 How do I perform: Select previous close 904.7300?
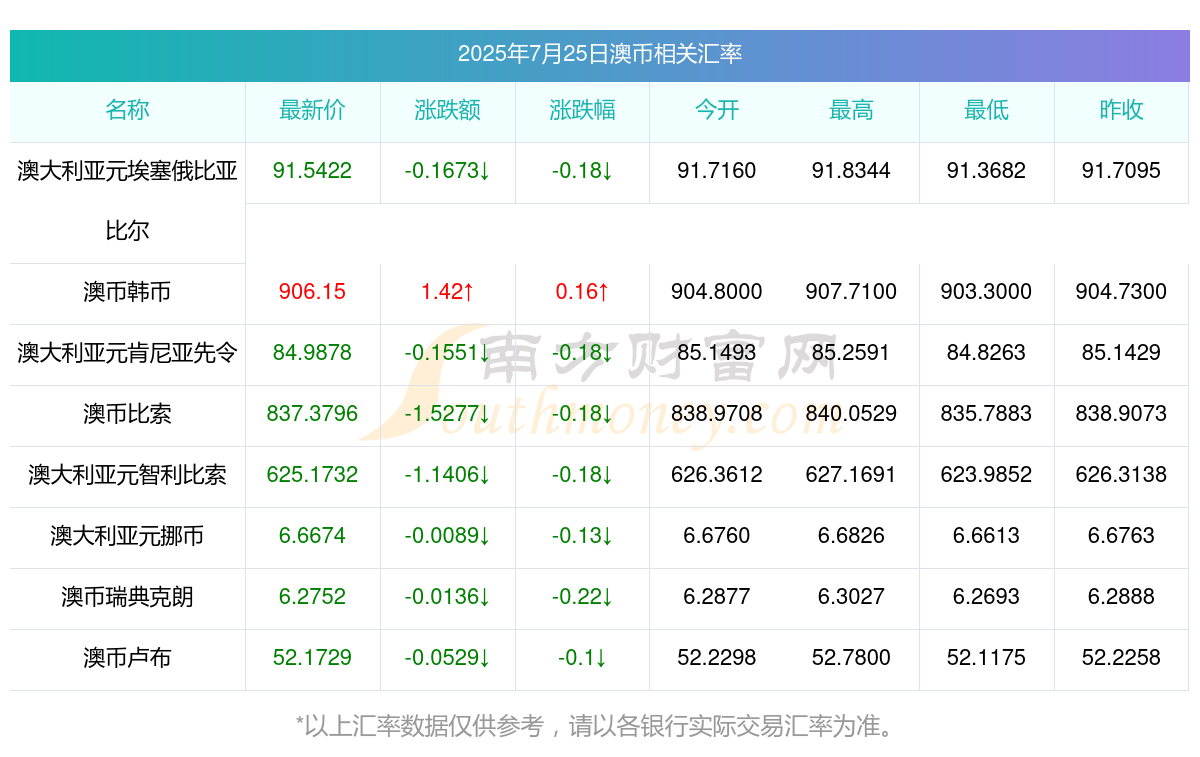pos(1122,292)
